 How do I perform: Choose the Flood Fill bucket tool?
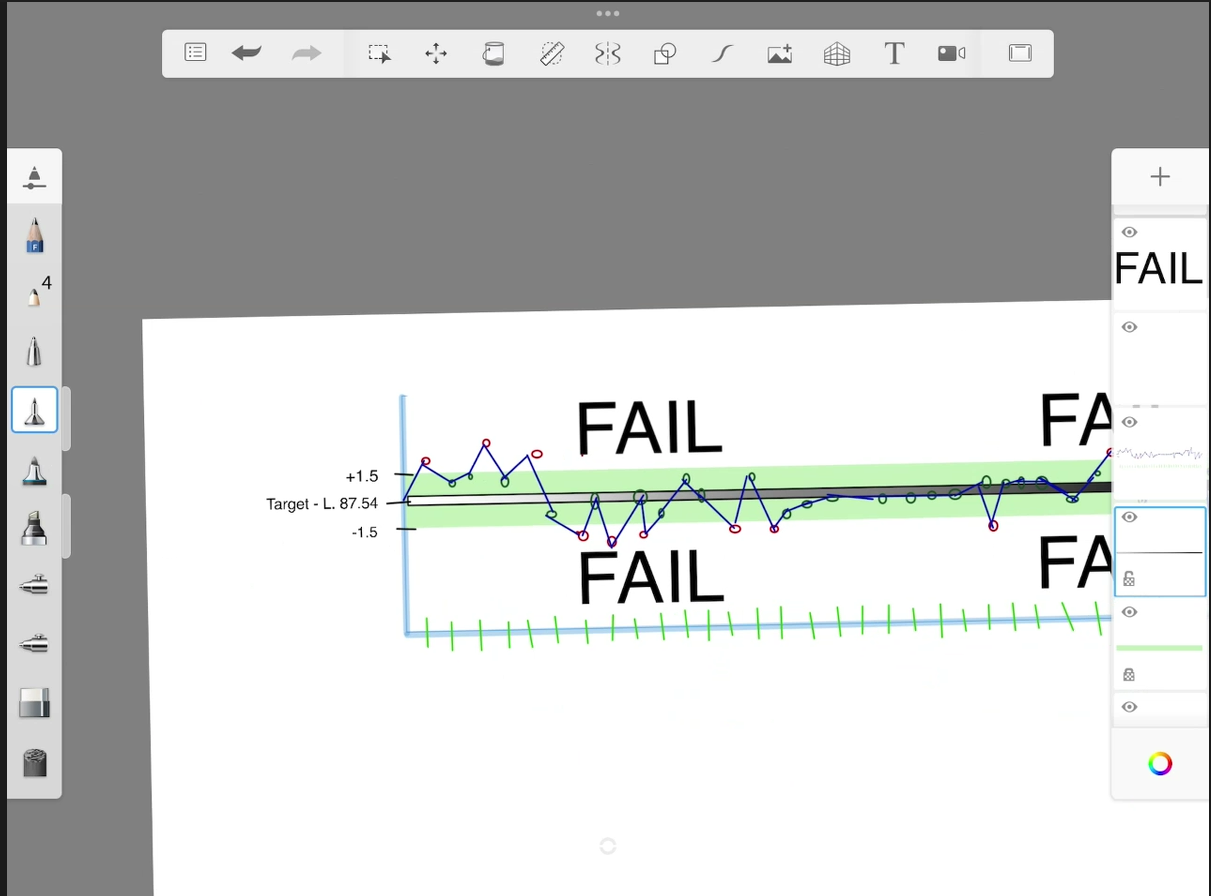tap(493, 54)
